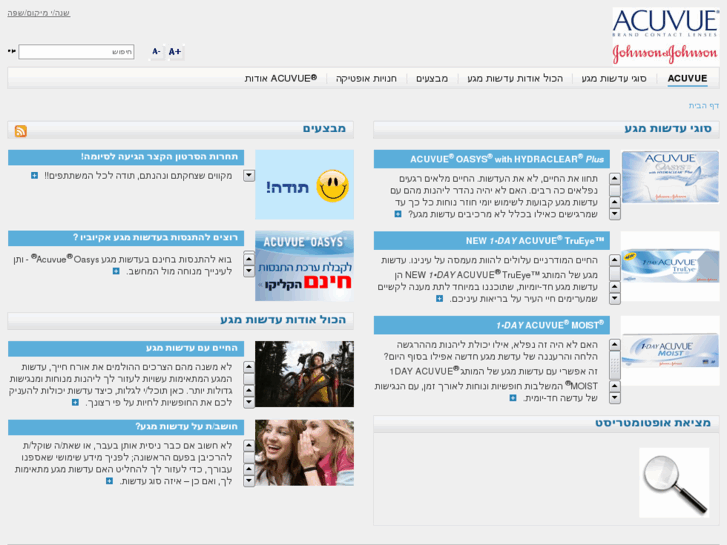Click scrollbar thumb in 'החיים עם עדשות מגע' box
The image size is (727, 545).
point(249,378)
